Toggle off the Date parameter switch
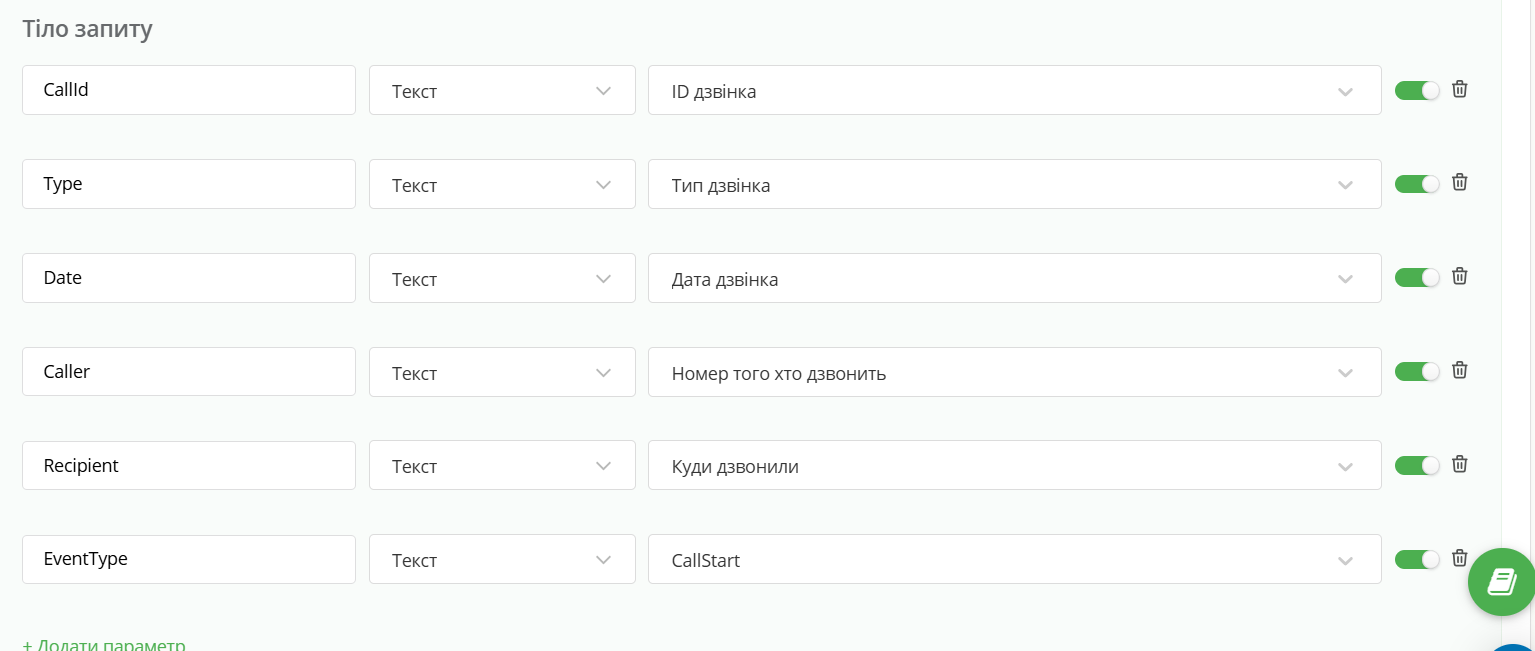 click(1416, 278)
